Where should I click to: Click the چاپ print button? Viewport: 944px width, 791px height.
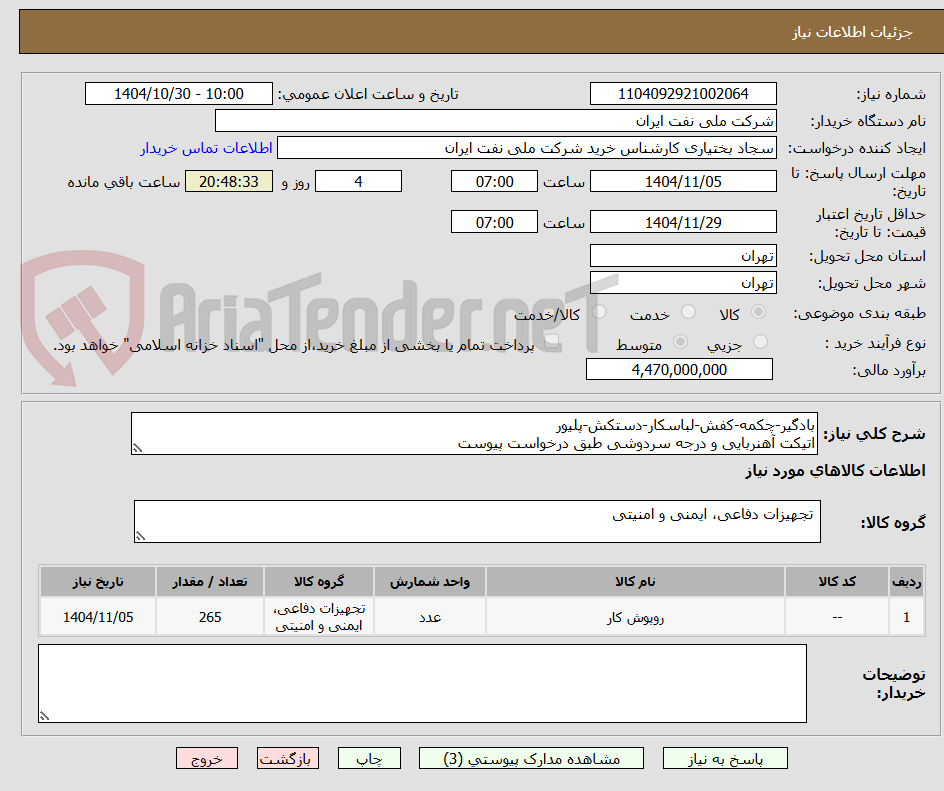point(369,758)
